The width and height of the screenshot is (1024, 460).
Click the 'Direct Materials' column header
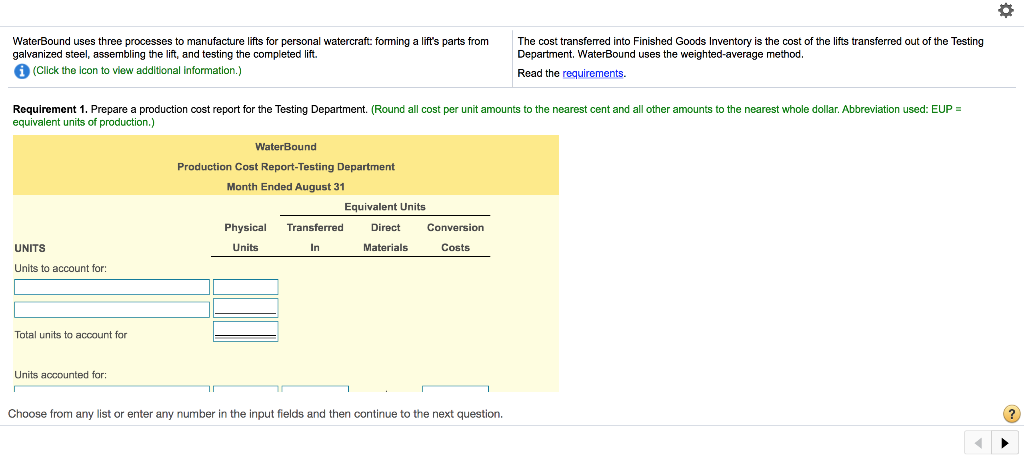coord(385,237)
